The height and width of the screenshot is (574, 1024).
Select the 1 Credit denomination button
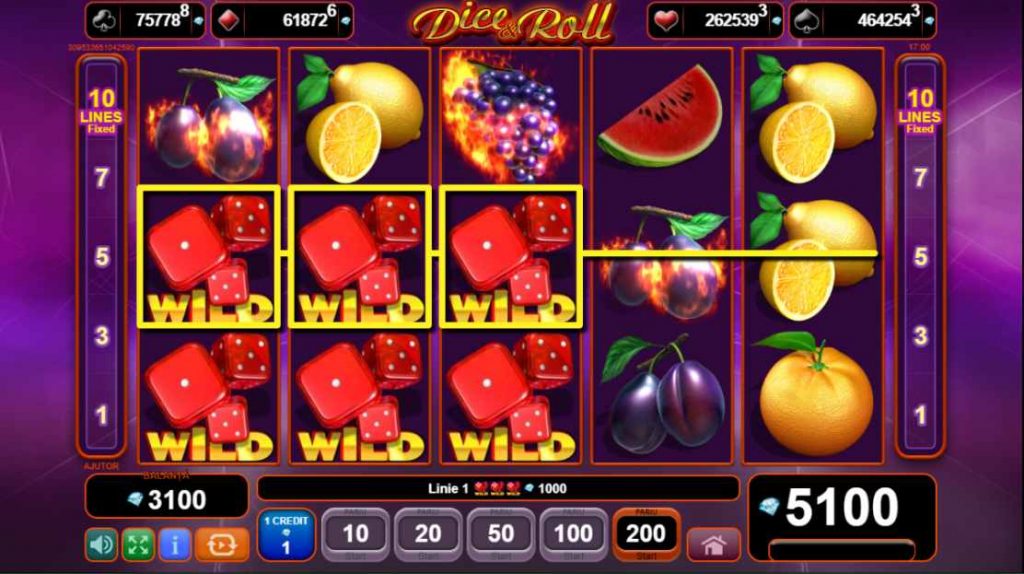tap(286, 535)
